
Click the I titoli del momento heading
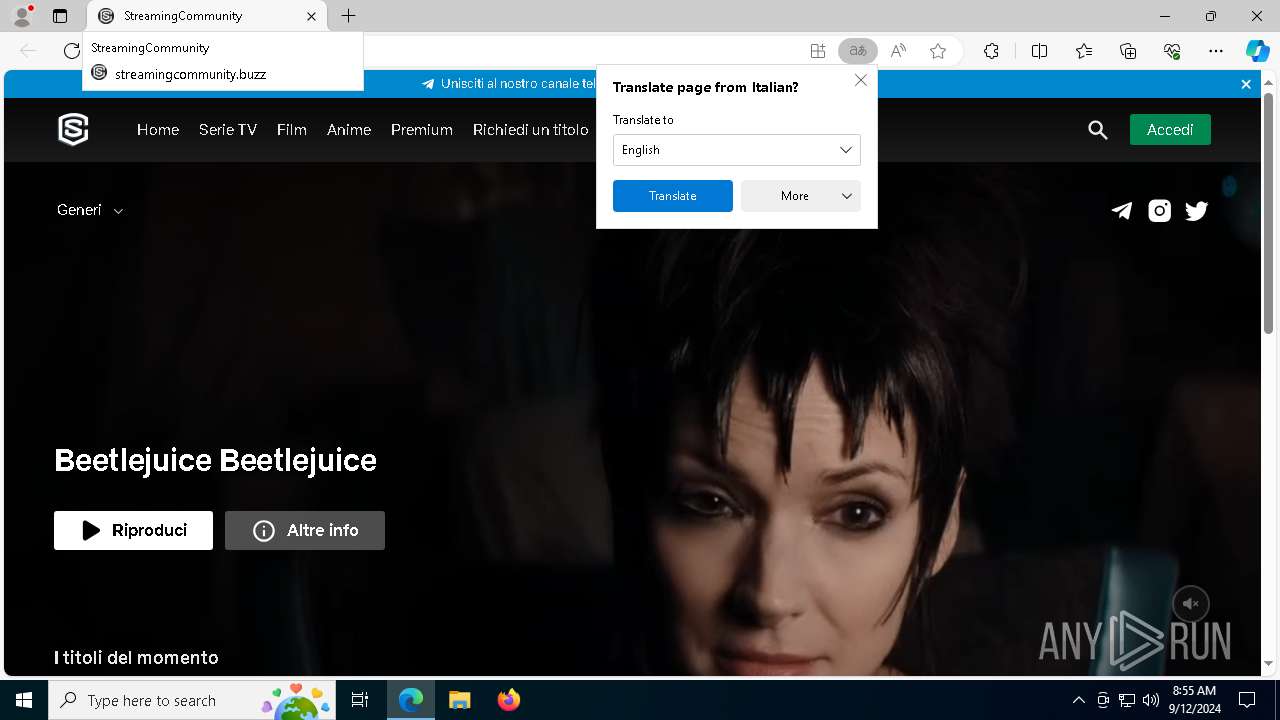tap(136, 657)
